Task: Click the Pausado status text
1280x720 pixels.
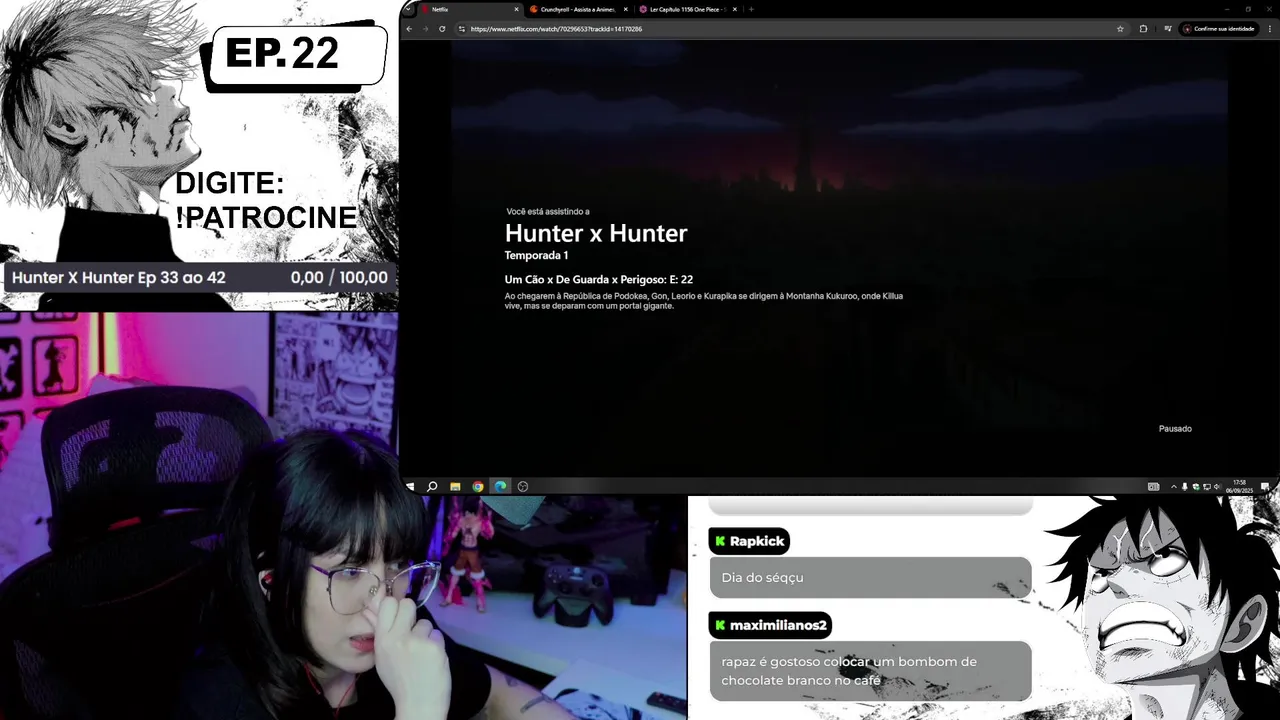Action: [1175, 429]
